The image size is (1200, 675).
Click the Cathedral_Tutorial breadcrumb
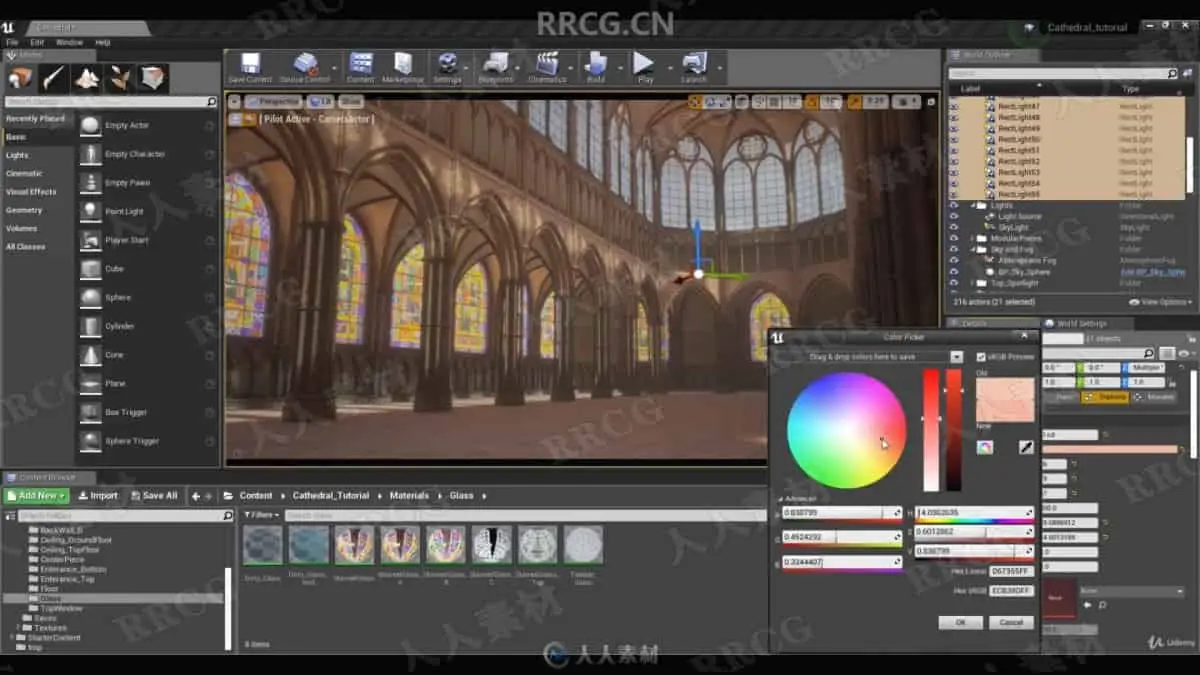coord(331,496)
